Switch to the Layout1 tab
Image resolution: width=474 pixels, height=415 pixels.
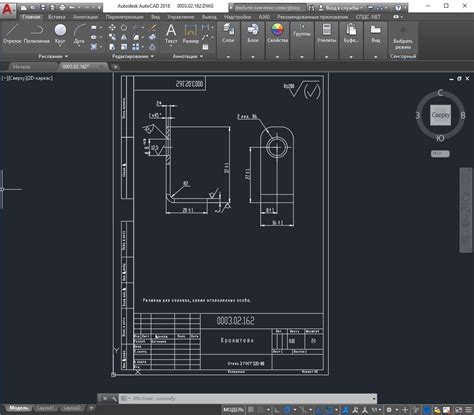point(45,408)
